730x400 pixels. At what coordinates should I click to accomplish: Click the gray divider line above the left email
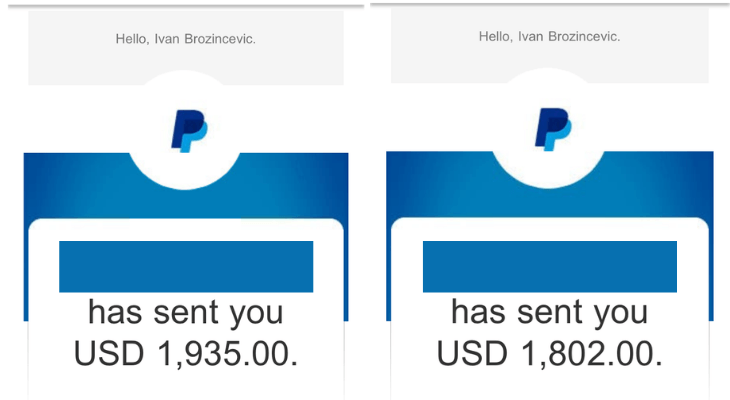[x=186, y=7]
